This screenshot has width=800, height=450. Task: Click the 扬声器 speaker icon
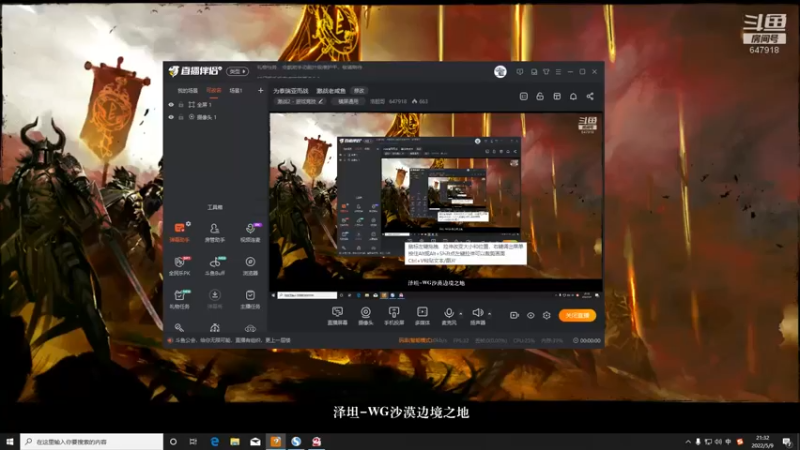pyautogui.click(x=477, y=313)
